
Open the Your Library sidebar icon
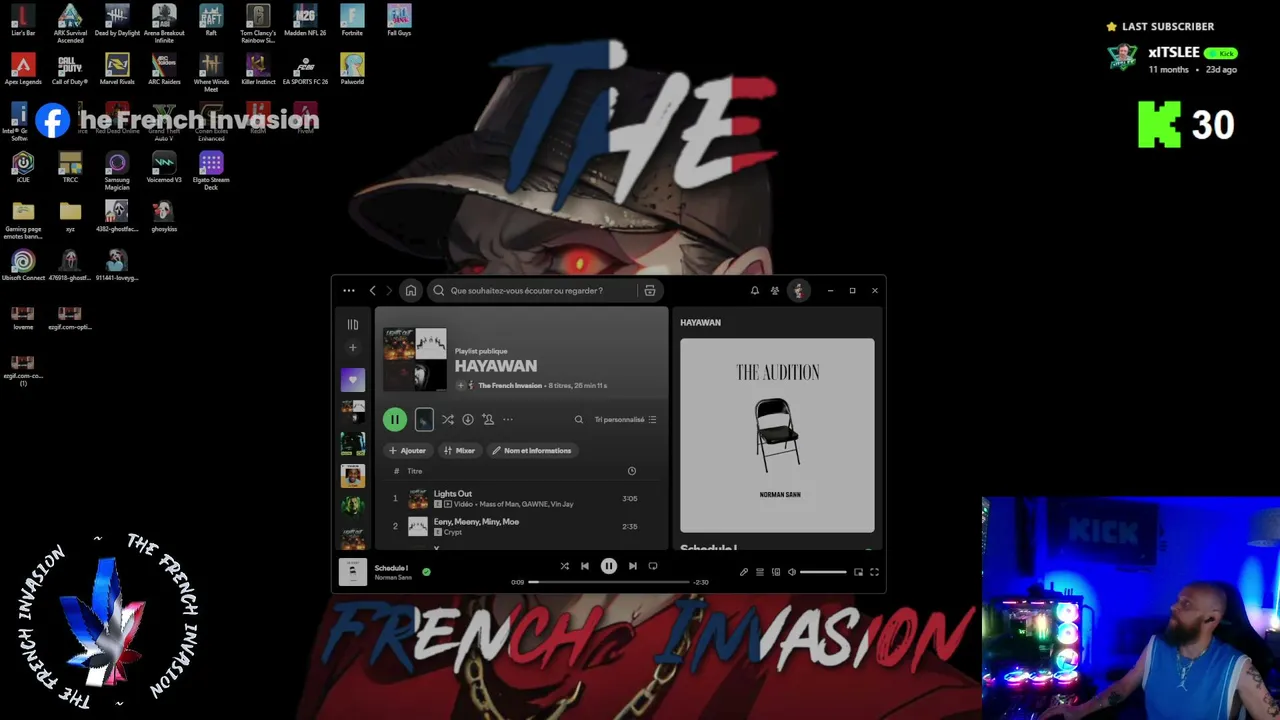[x=353, y=325]
